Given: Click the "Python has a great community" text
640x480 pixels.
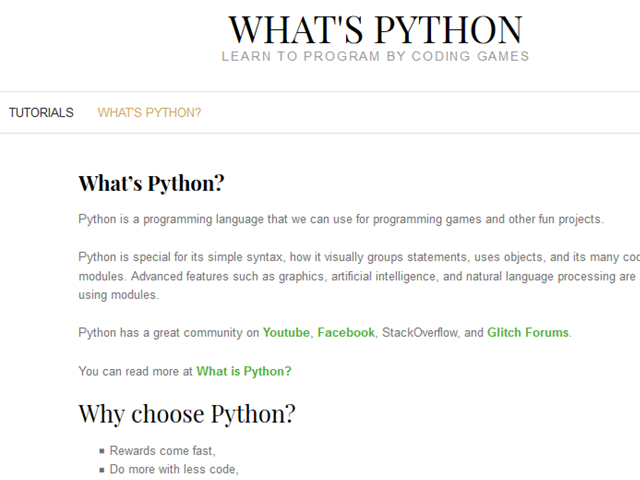Looking at the screenshot, I should point(168,333).
